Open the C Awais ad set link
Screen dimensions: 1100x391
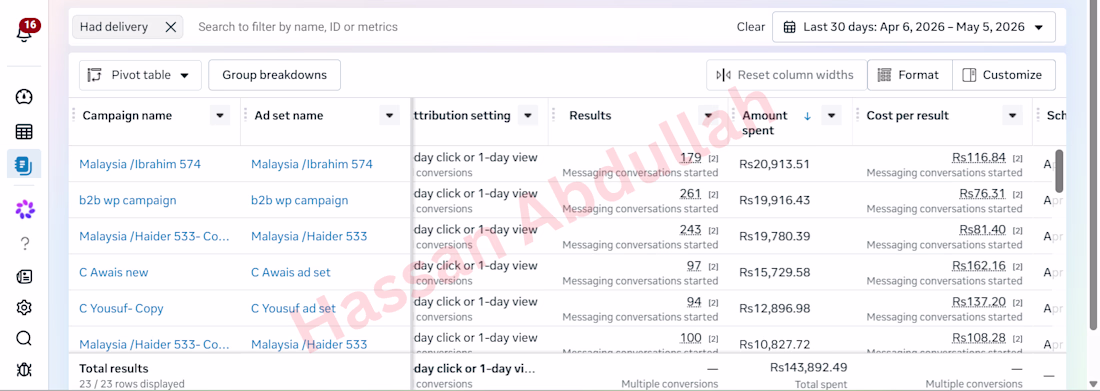pyautogui.click(x=290, y=272)
